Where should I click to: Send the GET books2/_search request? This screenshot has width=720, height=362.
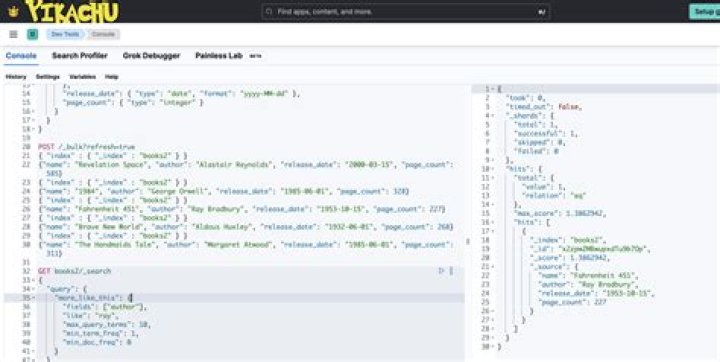(441, 271)
